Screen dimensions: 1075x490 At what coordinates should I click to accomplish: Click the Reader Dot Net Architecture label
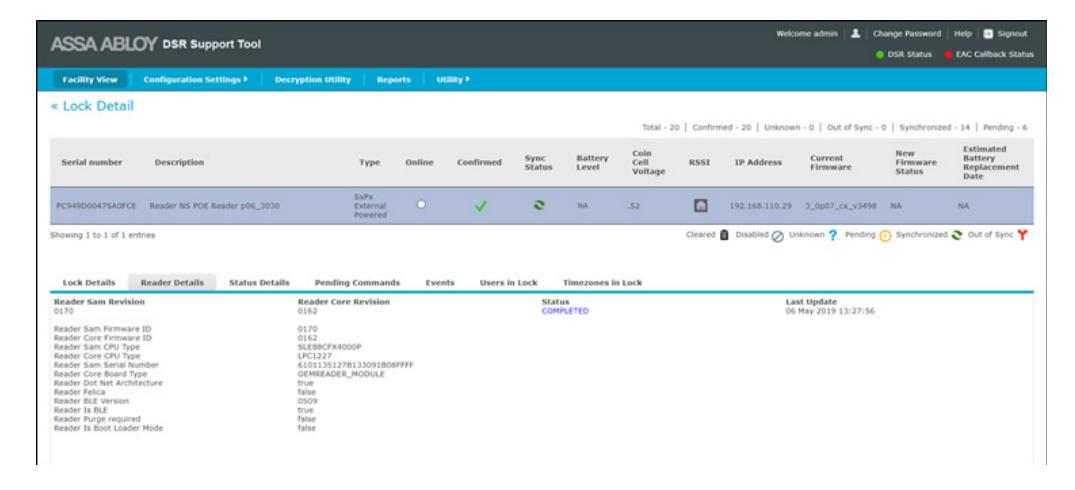click(x=108, y=382)
